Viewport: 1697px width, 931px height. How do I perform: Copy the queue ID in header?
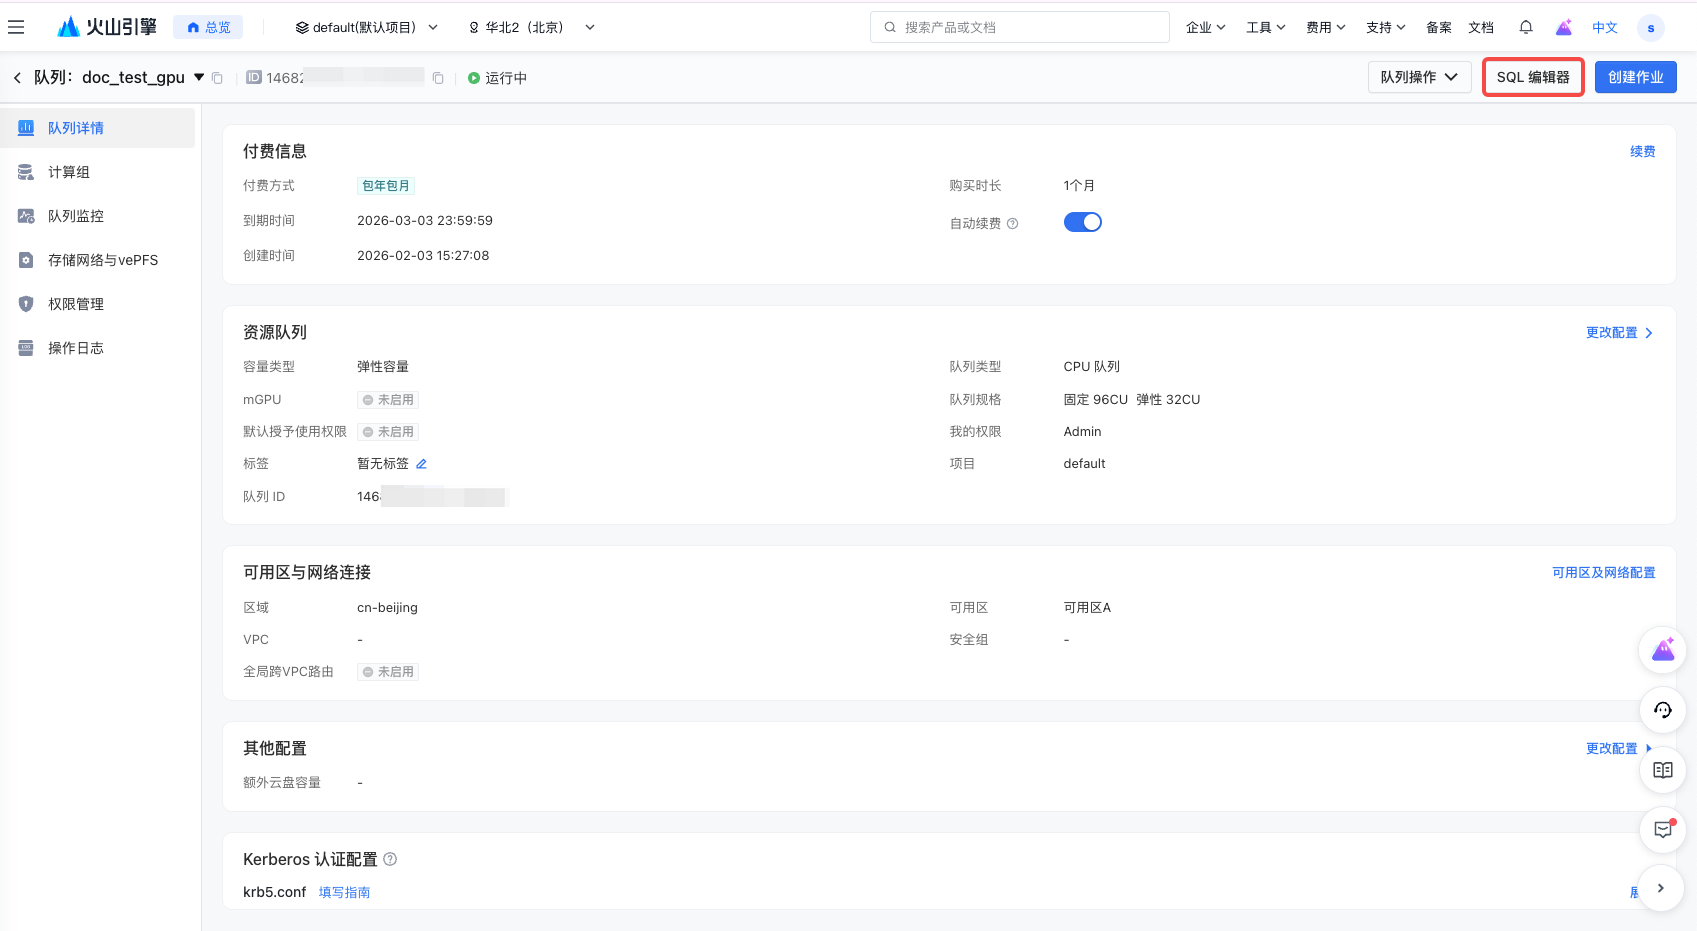tap(438, 78)
